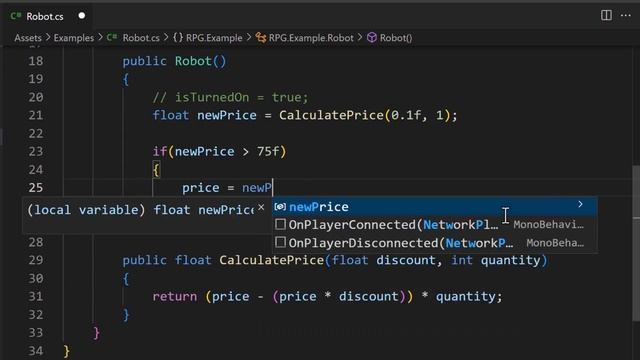The height and width of the screenshot is (360, 640).
Task: Click the class icon in the breadcrumb
Action: point(261,38)
